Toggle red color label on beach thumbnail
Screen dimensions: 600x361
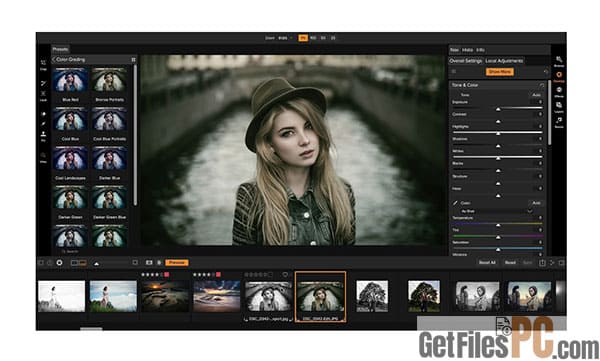click(218, 274)
